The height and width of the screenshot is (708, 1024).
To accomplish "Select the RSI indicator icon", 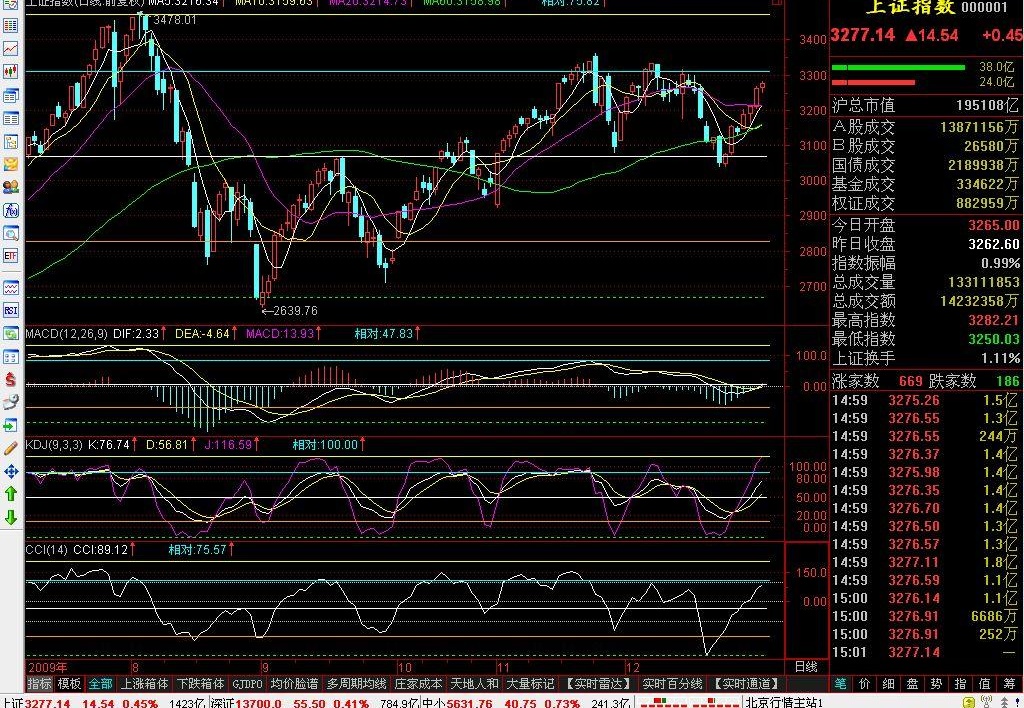I will pyautogui.click(x=10, y=310).
